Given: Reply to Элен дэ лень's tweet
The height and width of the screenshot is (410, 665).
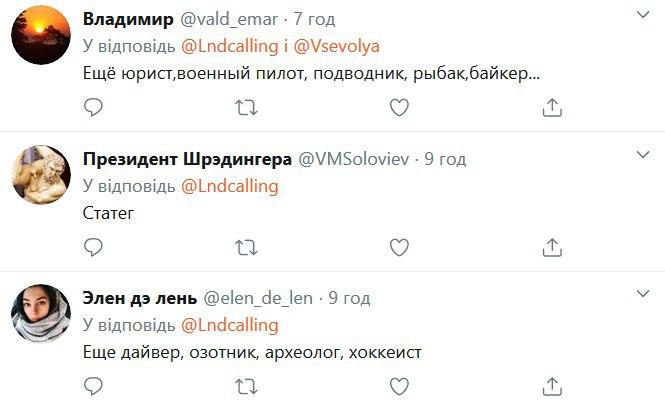Looking at the screenshot, I should point(93,384).
